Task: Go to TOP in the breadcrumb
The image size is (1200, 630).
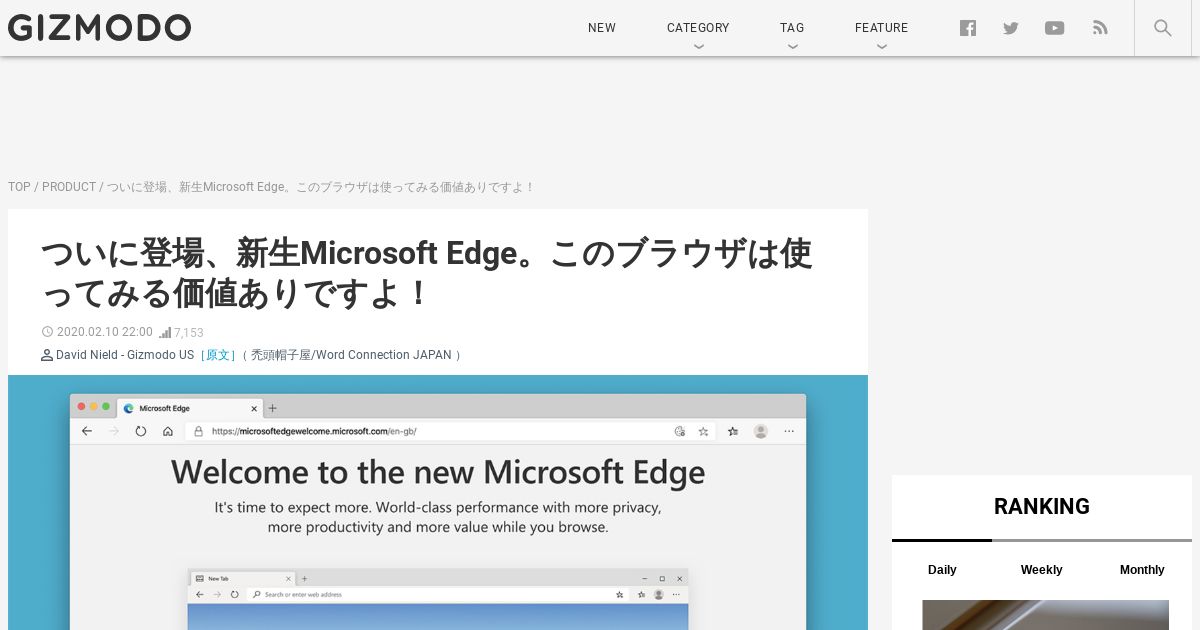Action: pyautogui.click(x=19, y=187)
